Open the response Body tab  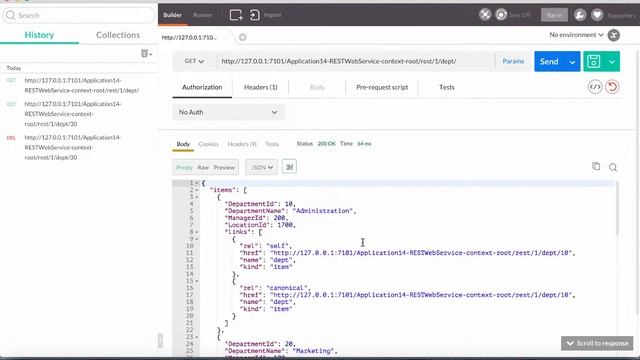coord(183,144)
